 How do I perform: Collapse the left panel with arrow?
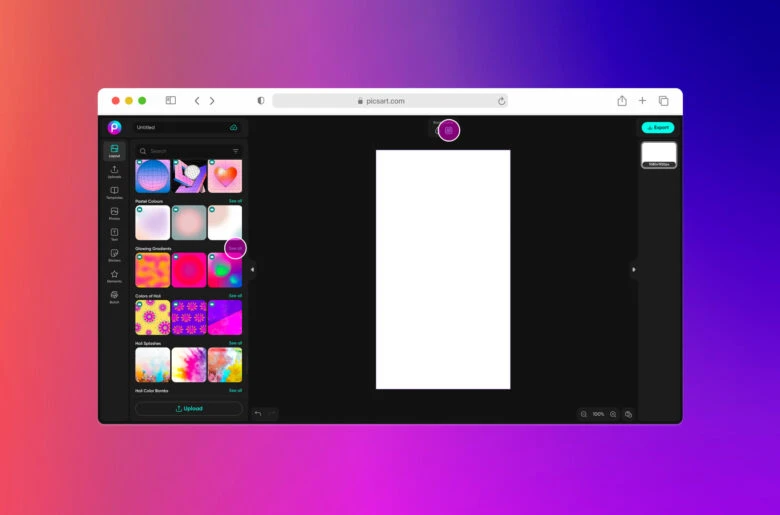[x=252, y=269]
